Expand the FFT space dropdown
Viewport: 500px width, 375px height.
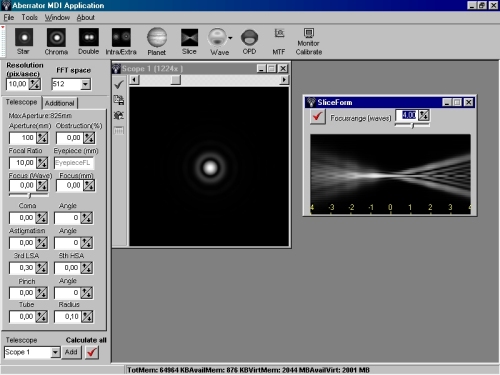[86, 84]
